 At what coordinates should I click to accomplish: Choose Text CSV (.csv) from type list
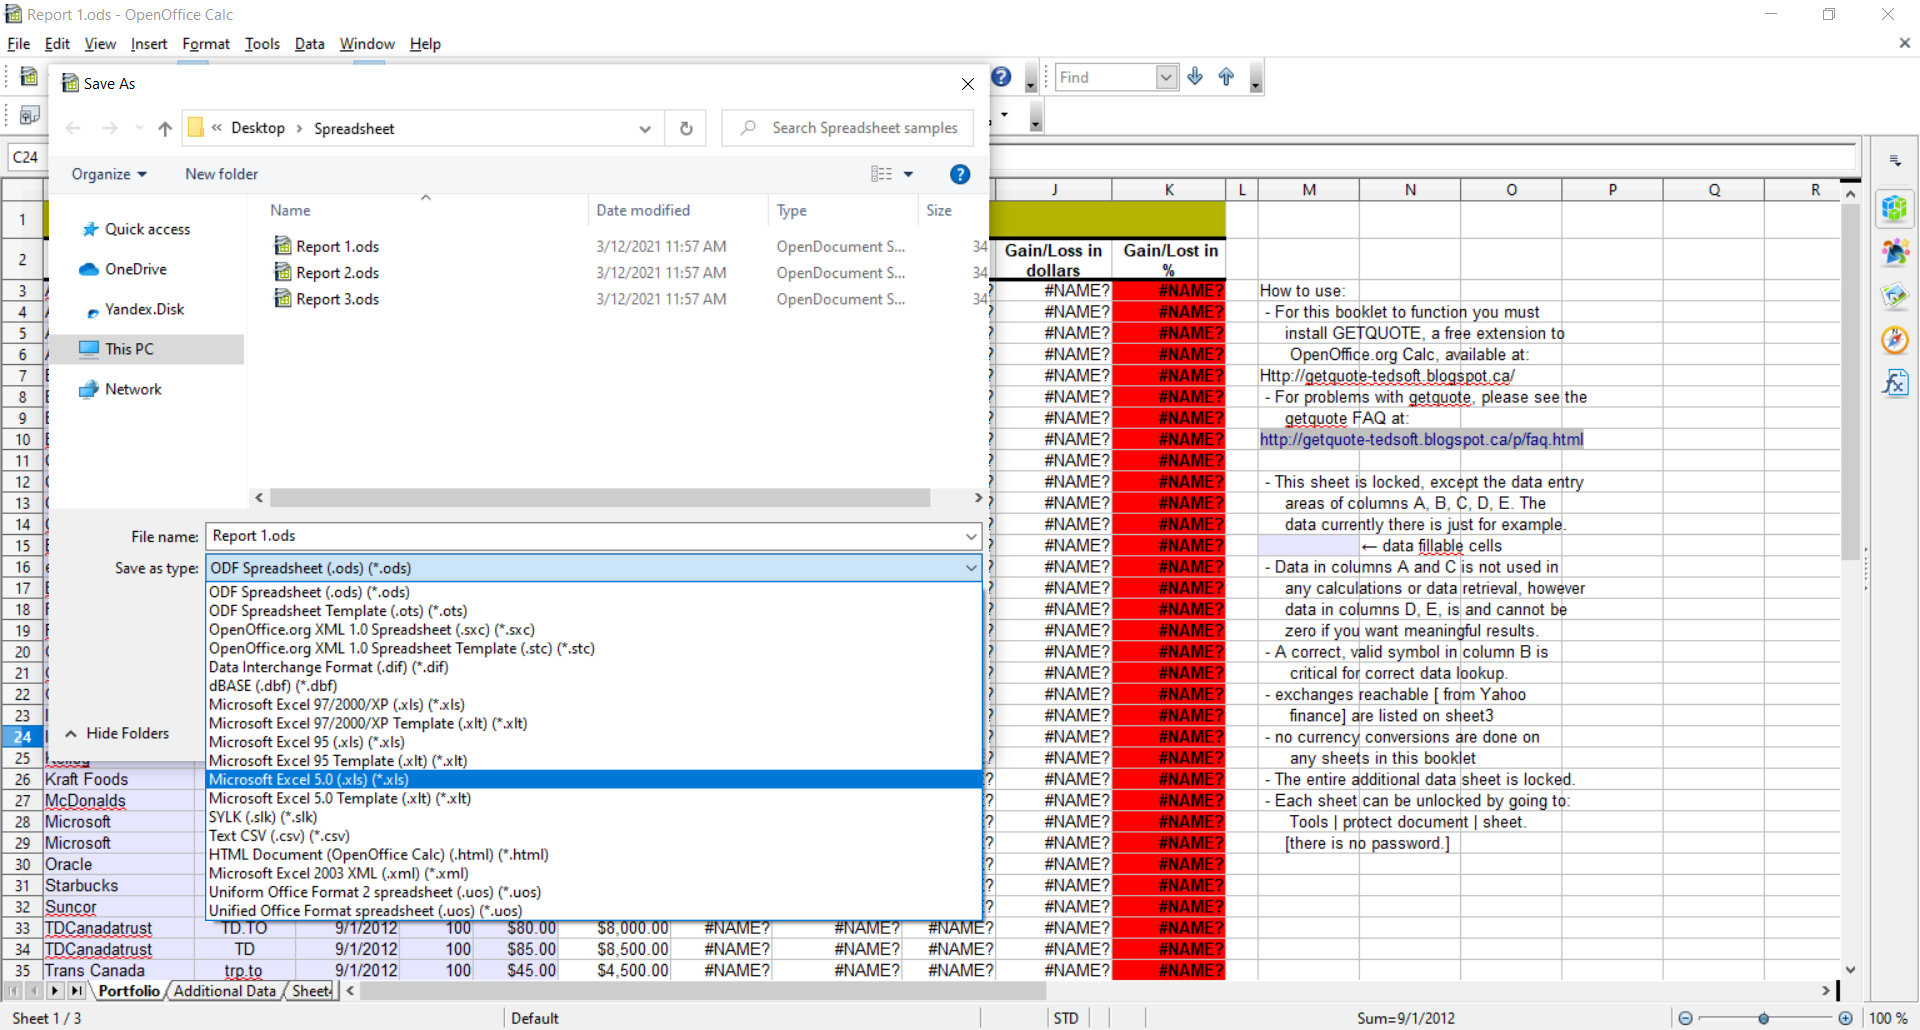coord(279,836)
